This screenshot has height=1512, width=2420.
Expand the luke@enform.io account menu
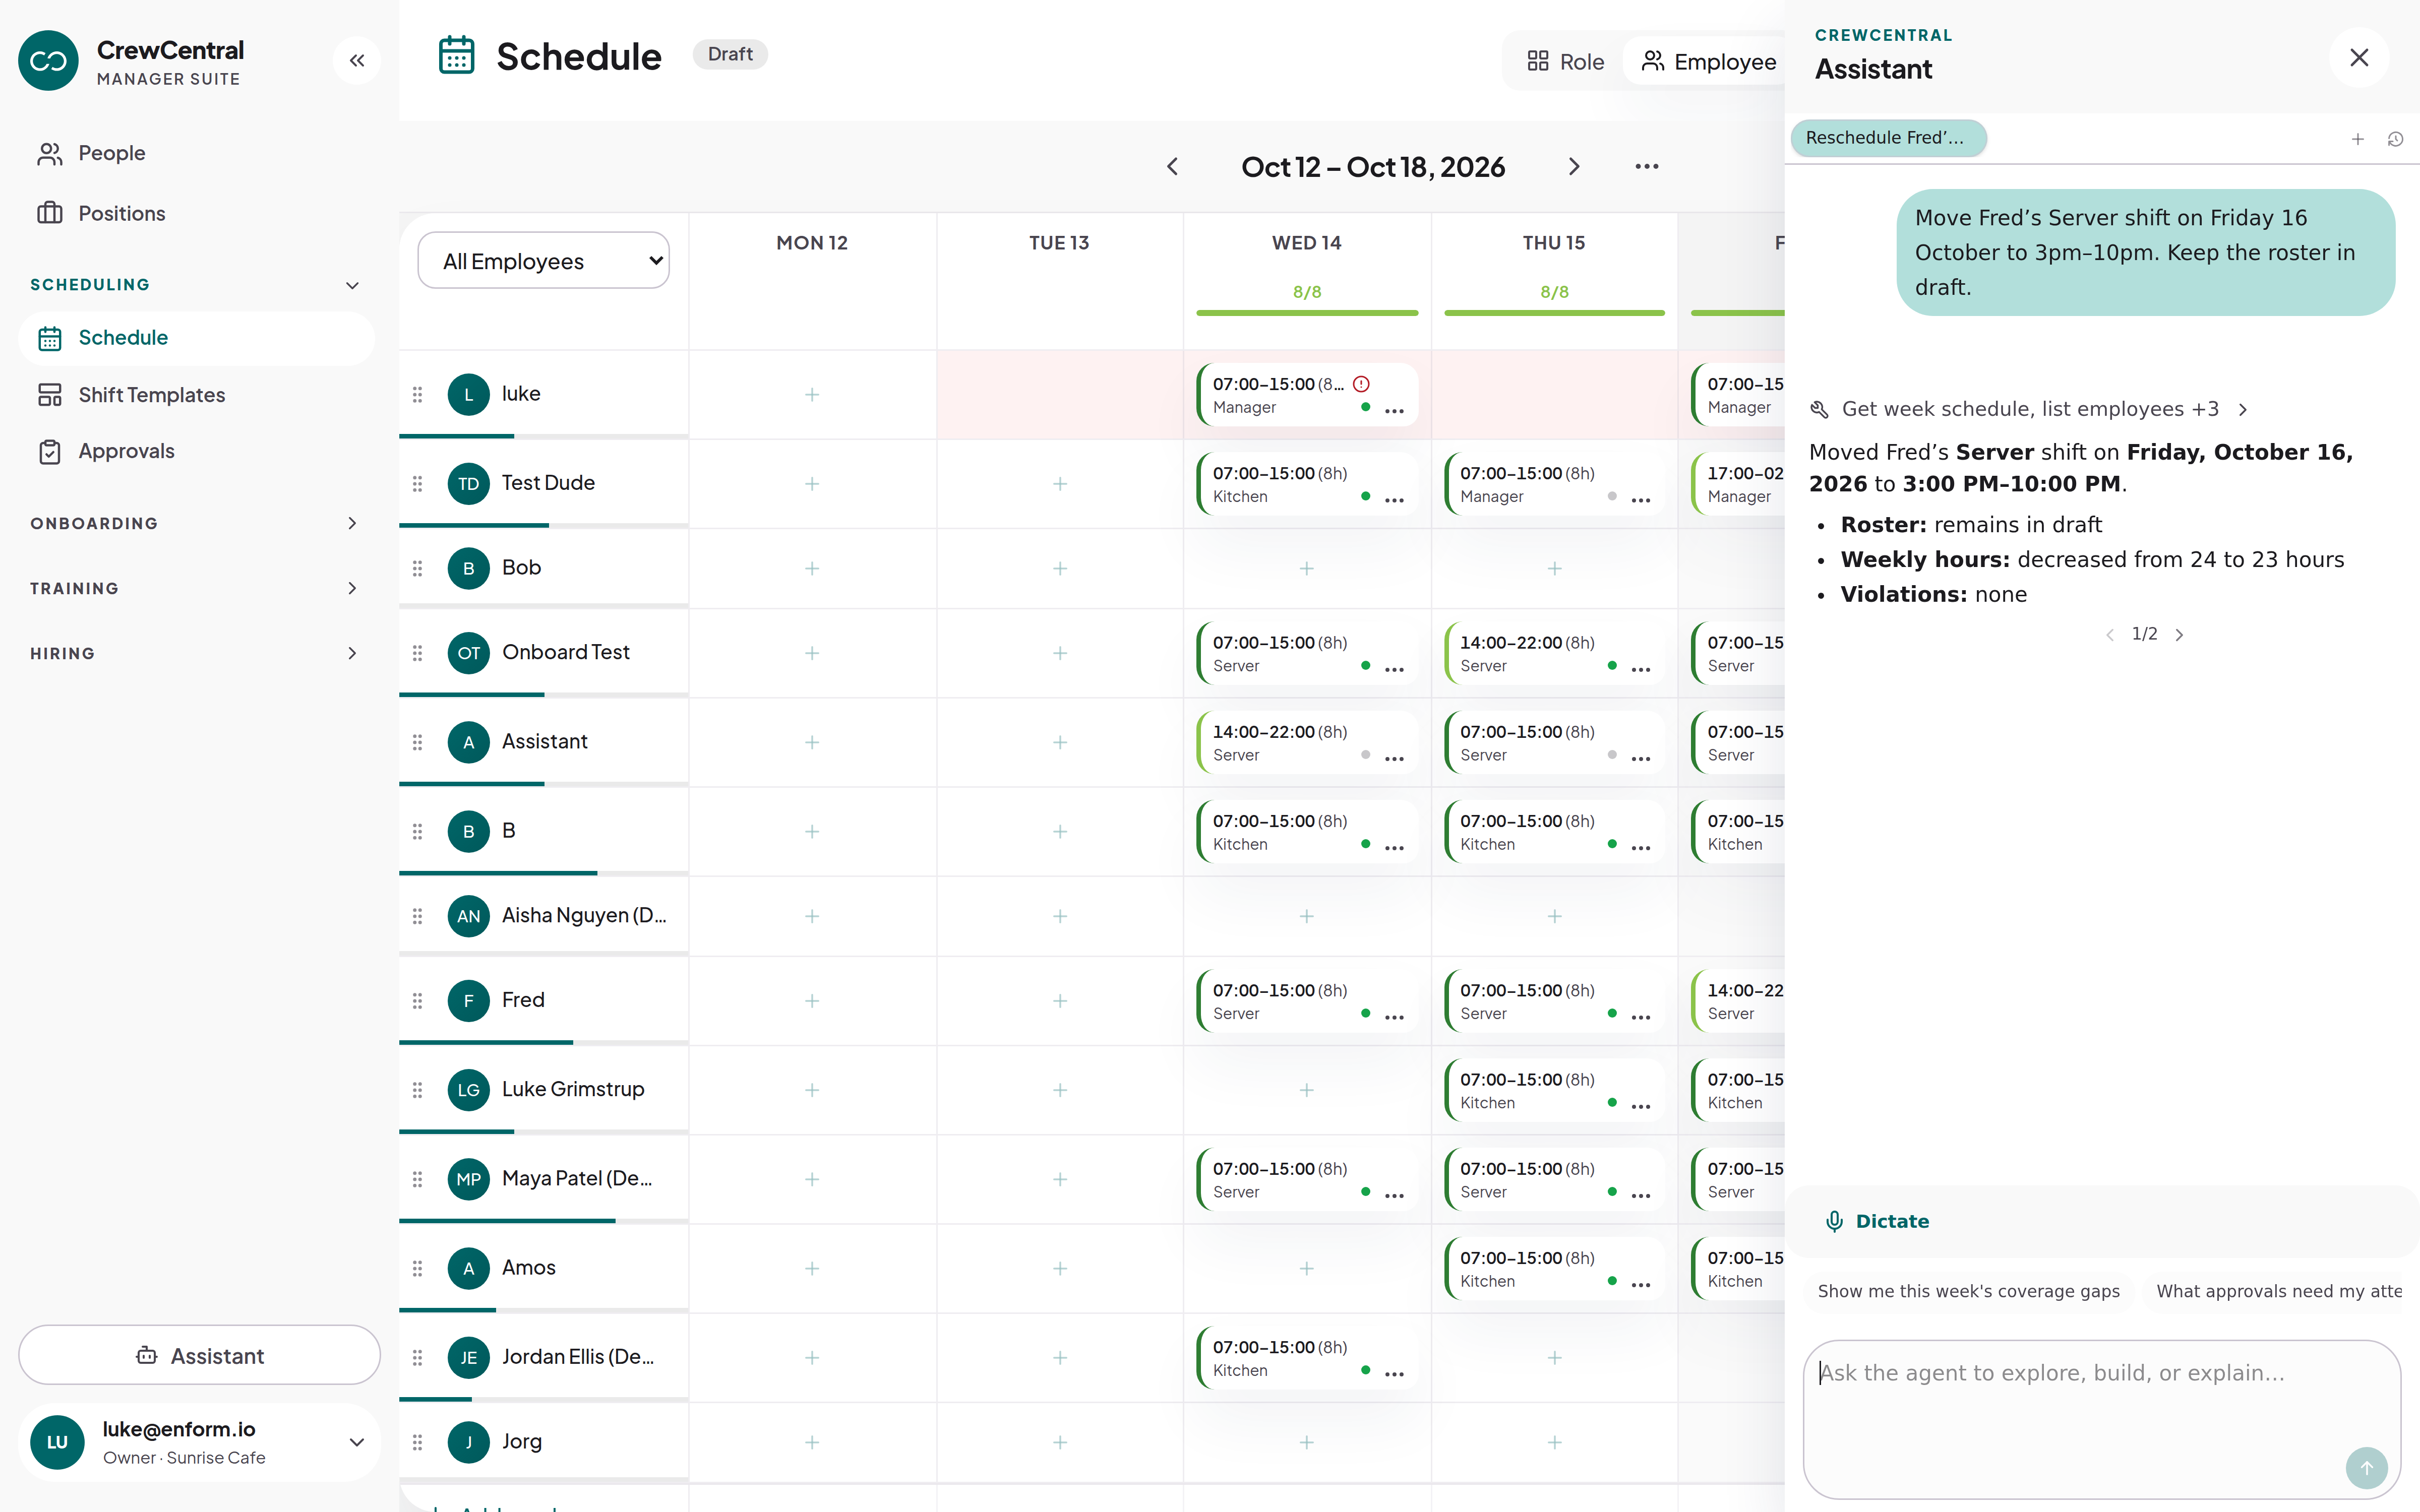tap(199, 1442)
